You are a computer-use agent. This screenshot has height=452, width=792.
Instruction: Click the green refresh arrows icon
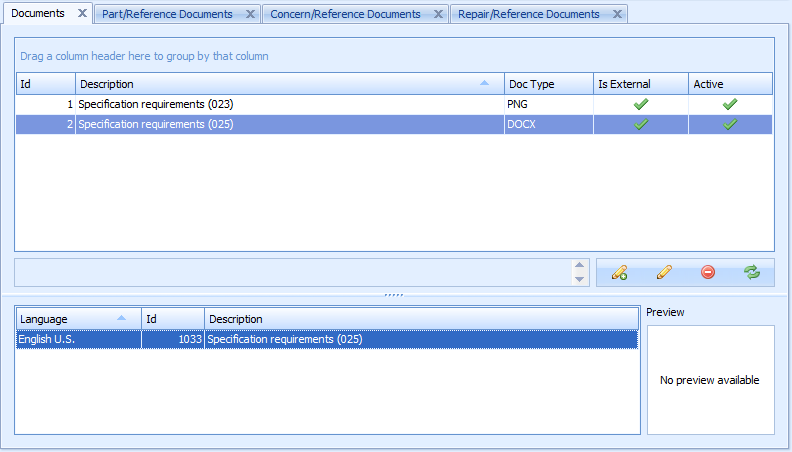(752, 272)
